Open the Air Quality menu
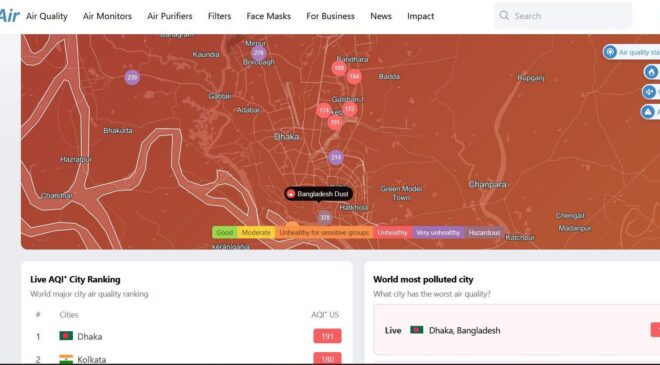Viewport: 660px width, 365px height. pos(47,16)
